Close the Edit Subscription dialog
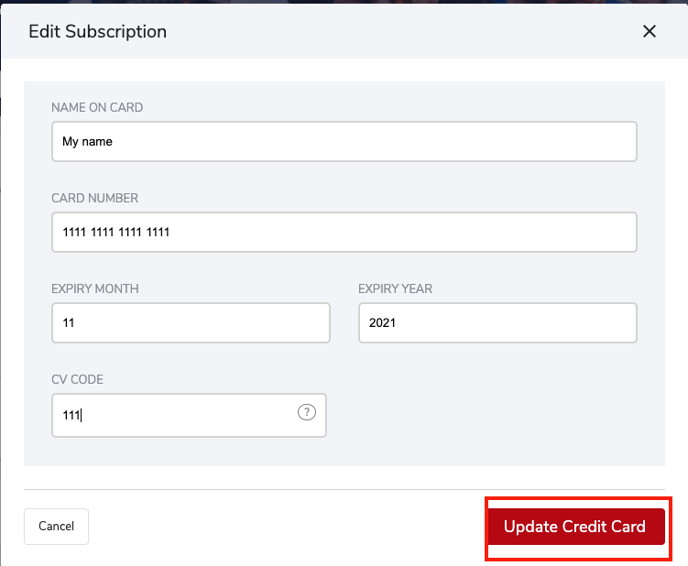 (x=649, y=31)
